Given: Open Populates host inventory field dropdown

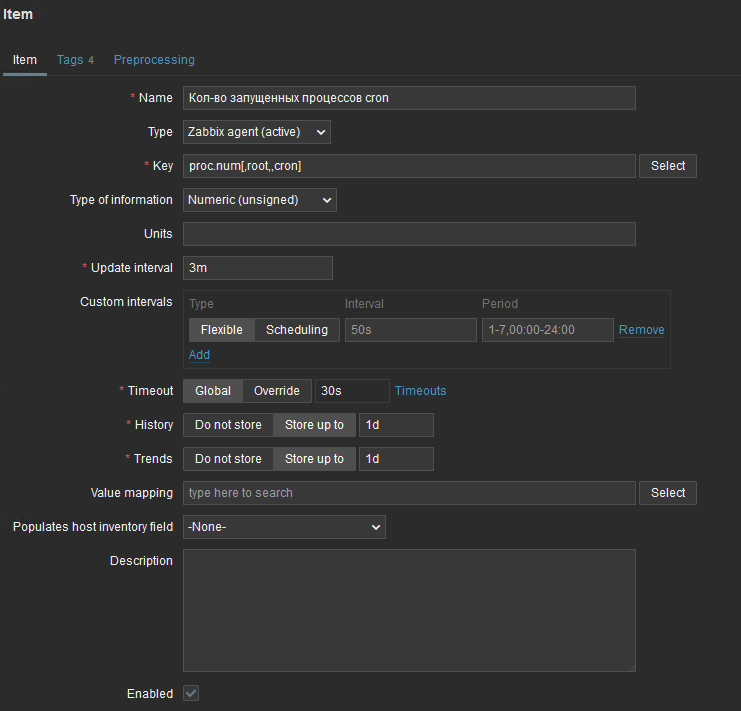Looking at the screenshot, I should (x=284, y=527).
